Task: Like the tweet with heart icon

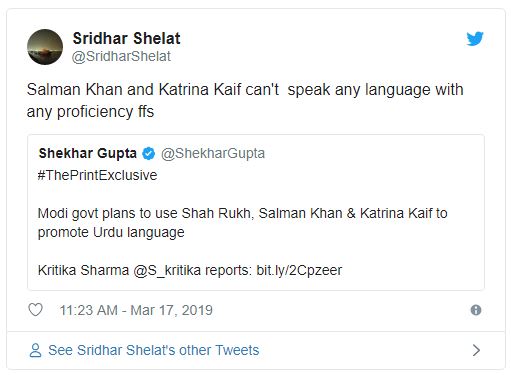Action: click(35, 310)
